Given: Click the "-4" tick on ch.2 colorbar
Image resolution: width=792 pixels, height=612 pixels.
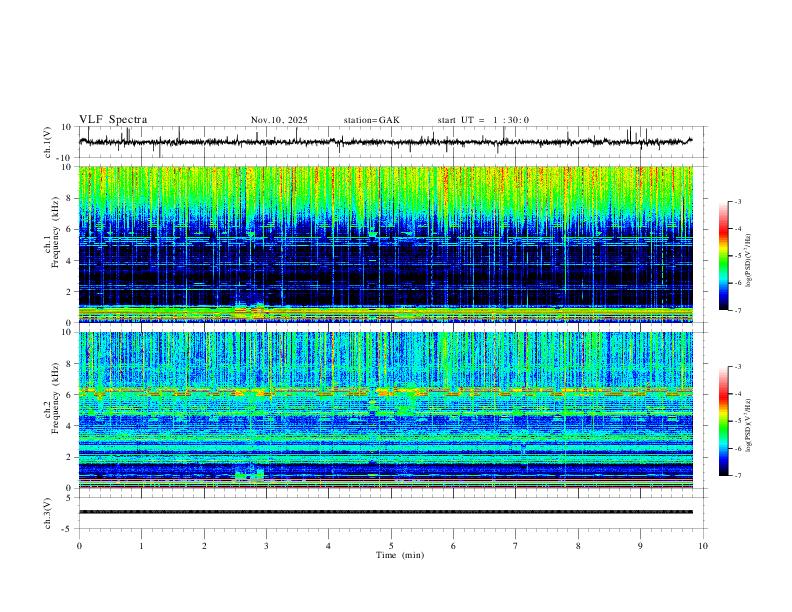Looking at the screenshot, I should [737, 394].
